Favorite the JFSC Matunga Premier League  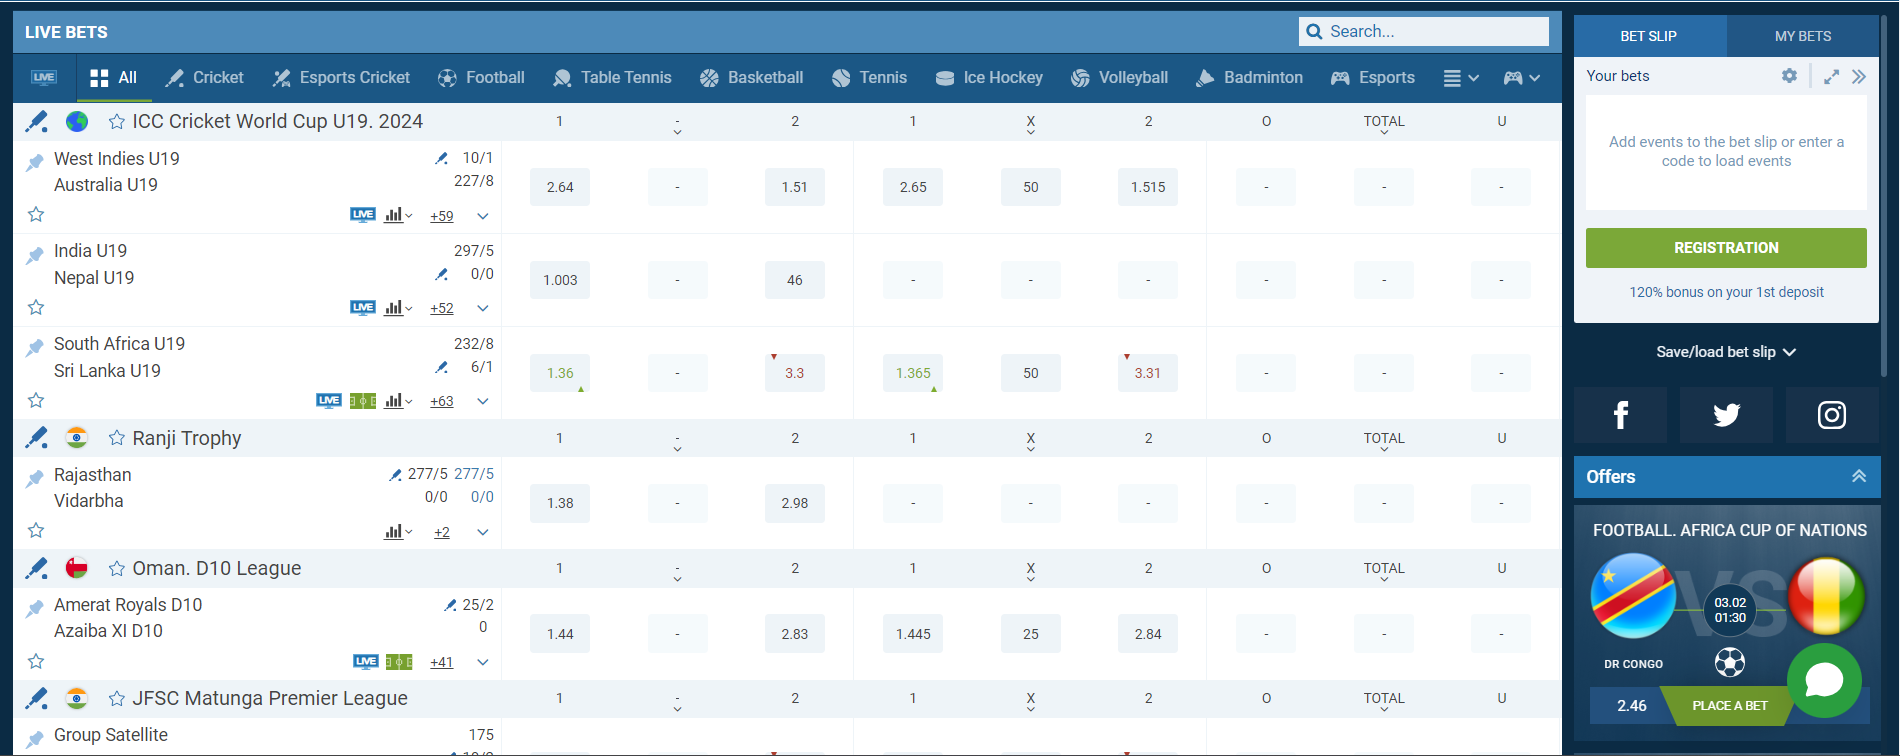tap(117, 698)
